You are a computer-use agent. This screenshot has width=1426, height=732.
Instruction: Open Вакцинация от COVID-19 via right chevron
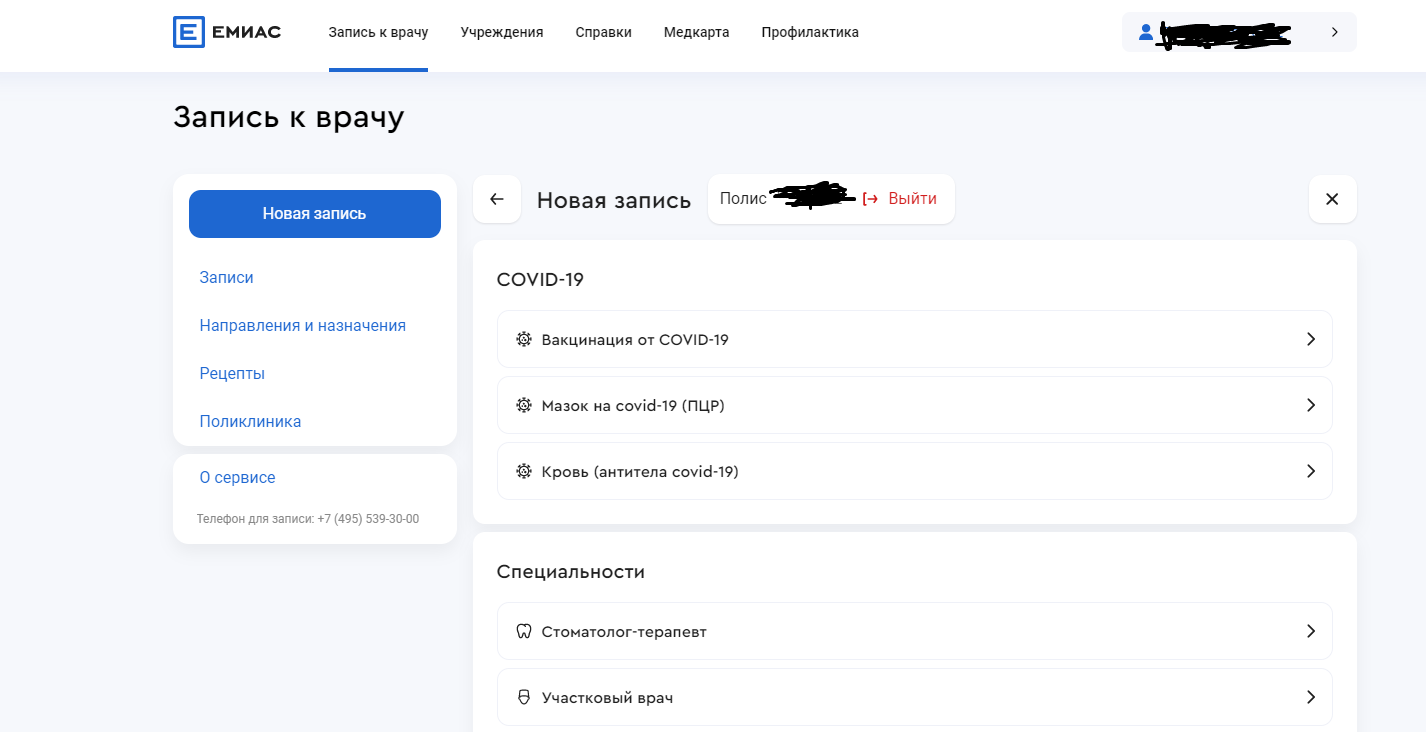(1311, 340)
